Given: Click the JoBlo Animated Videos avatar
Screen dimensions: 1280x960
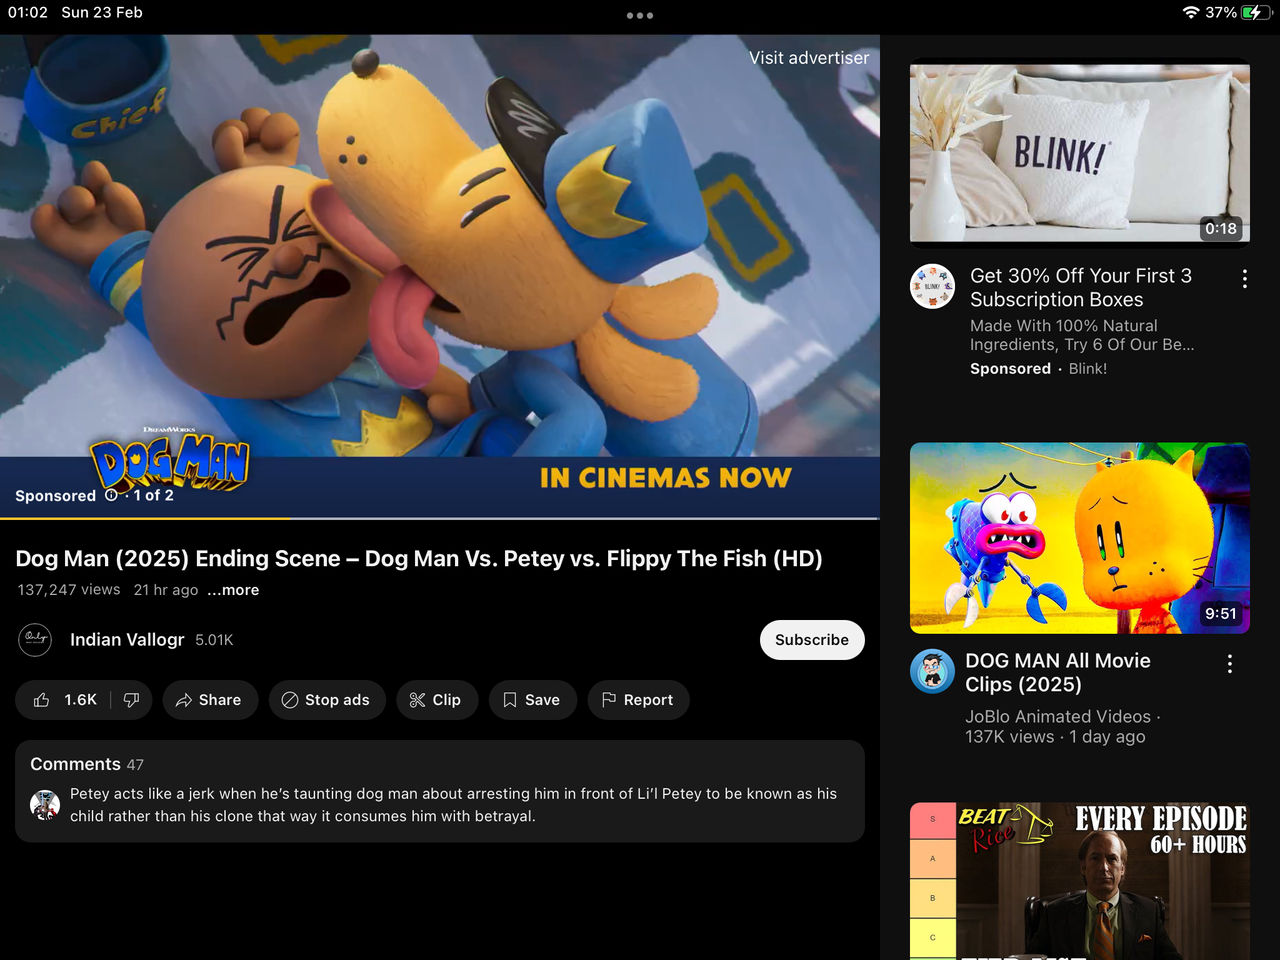Looking at the screenshot, I should pos(932,672).
